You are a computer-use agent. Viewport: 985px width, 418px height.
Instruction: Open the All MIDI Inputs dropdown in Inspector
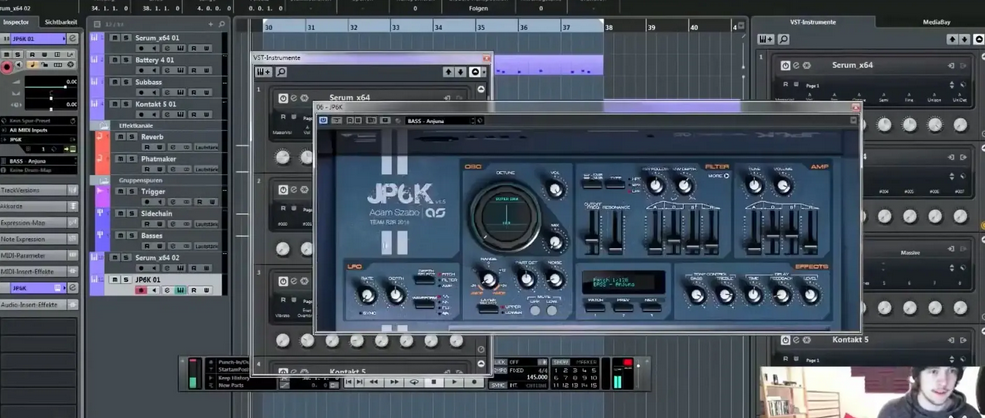(38, 130)
